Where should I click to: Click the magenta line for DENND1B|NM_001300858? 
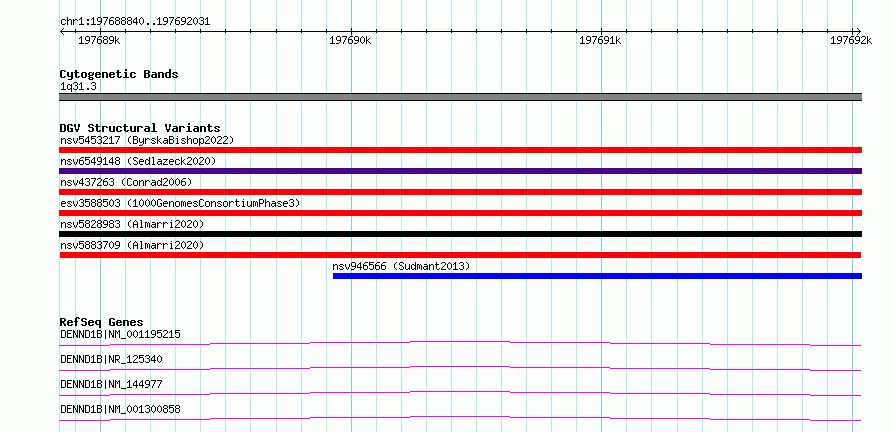tap(460, 418)
